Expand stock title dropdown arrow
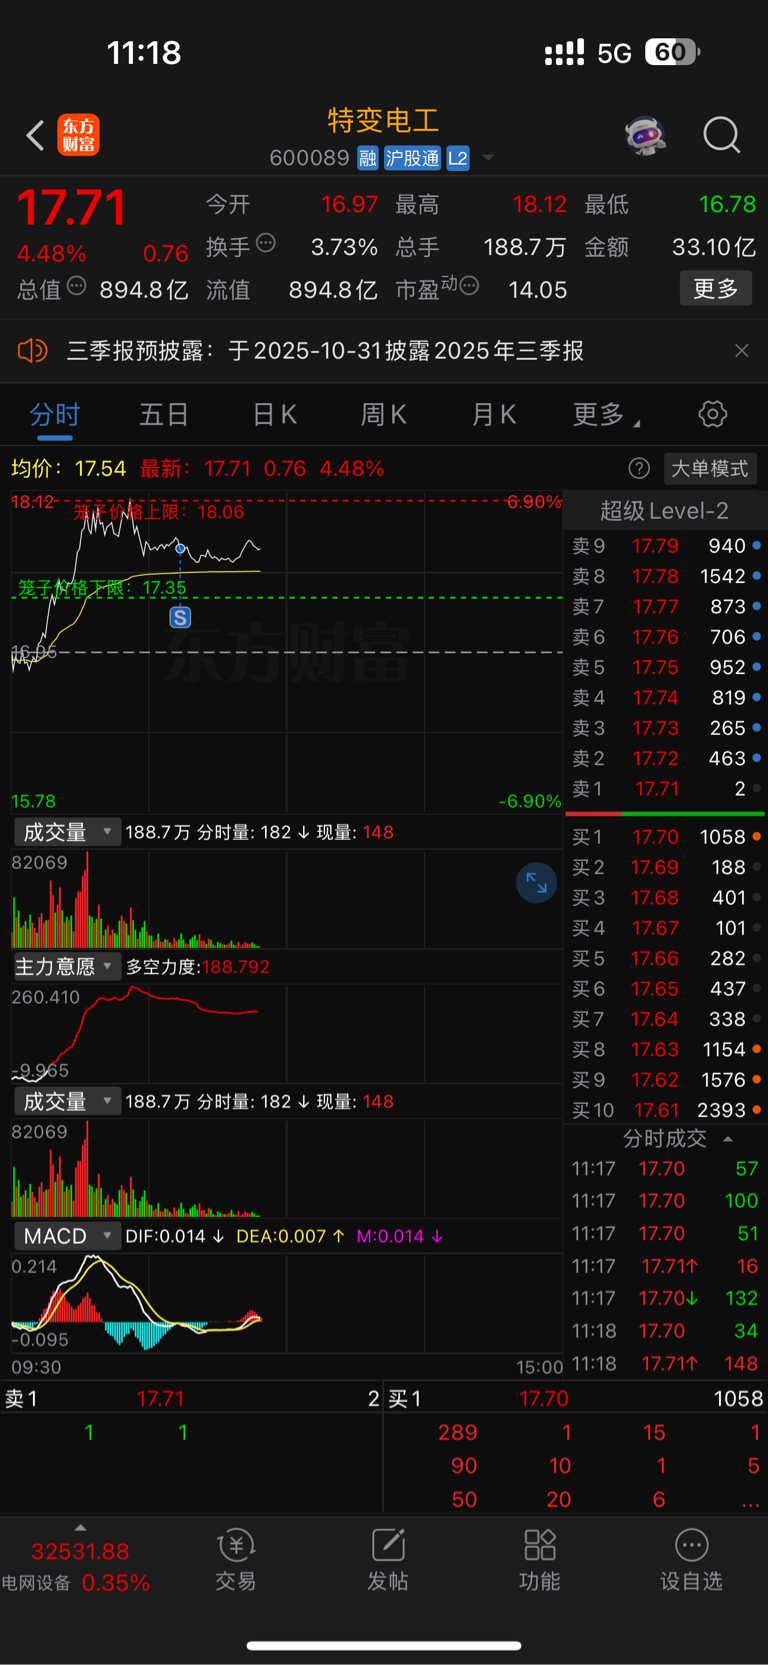 point(488,158)
